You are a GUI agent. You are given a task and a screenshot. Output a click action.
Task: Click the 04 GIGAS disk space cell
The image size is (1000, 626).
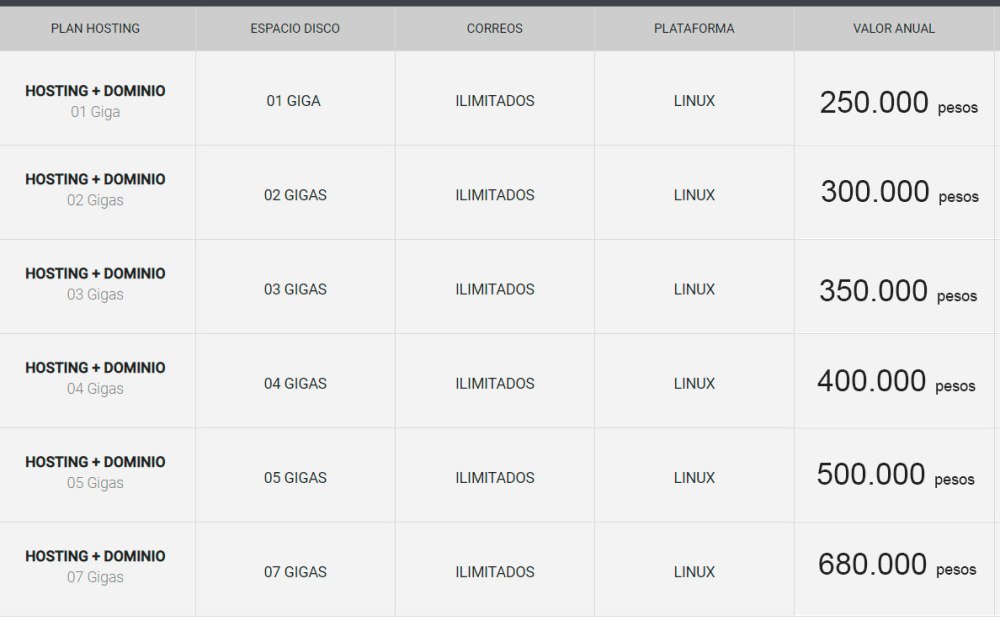pos(295,384)
